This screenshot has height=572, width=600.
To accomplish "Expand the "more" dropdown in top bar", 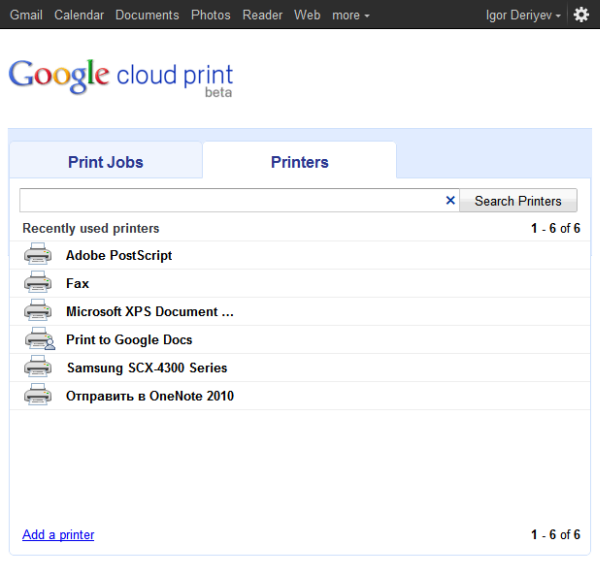I will pos(350,15).
